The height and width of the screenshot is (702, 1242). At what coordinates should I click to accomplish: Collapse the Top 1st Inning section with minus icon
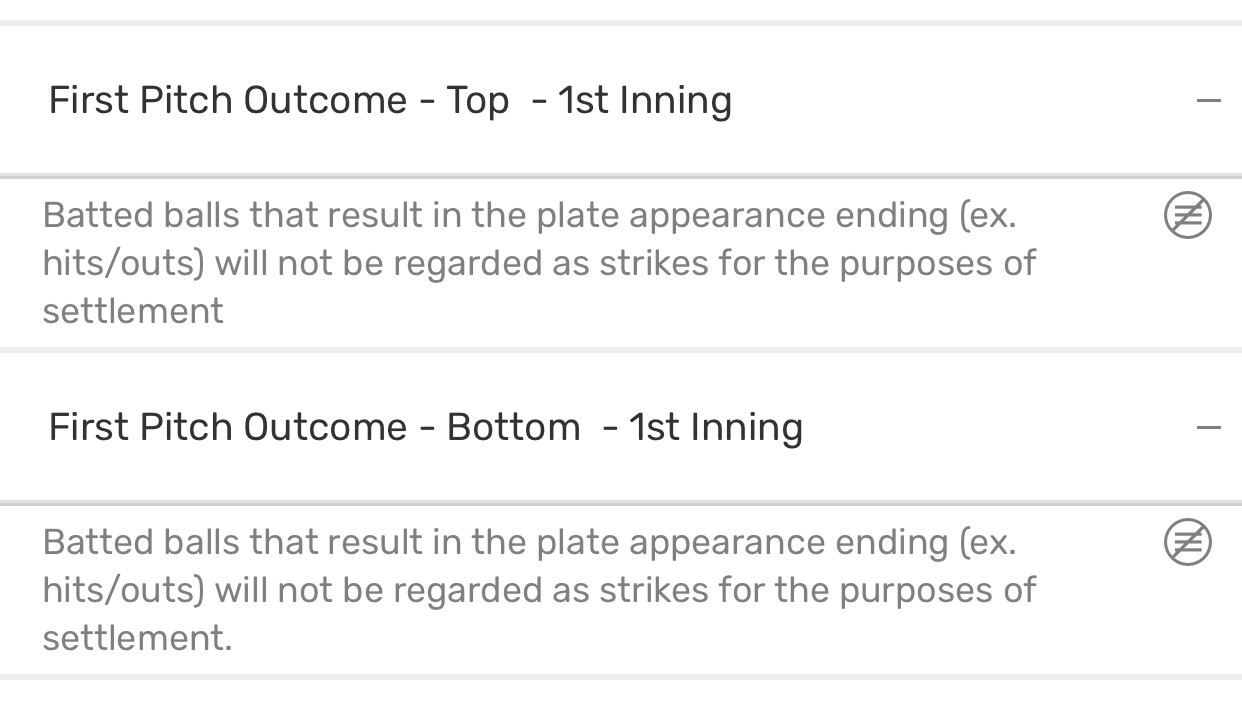[x=1208, y=100]
